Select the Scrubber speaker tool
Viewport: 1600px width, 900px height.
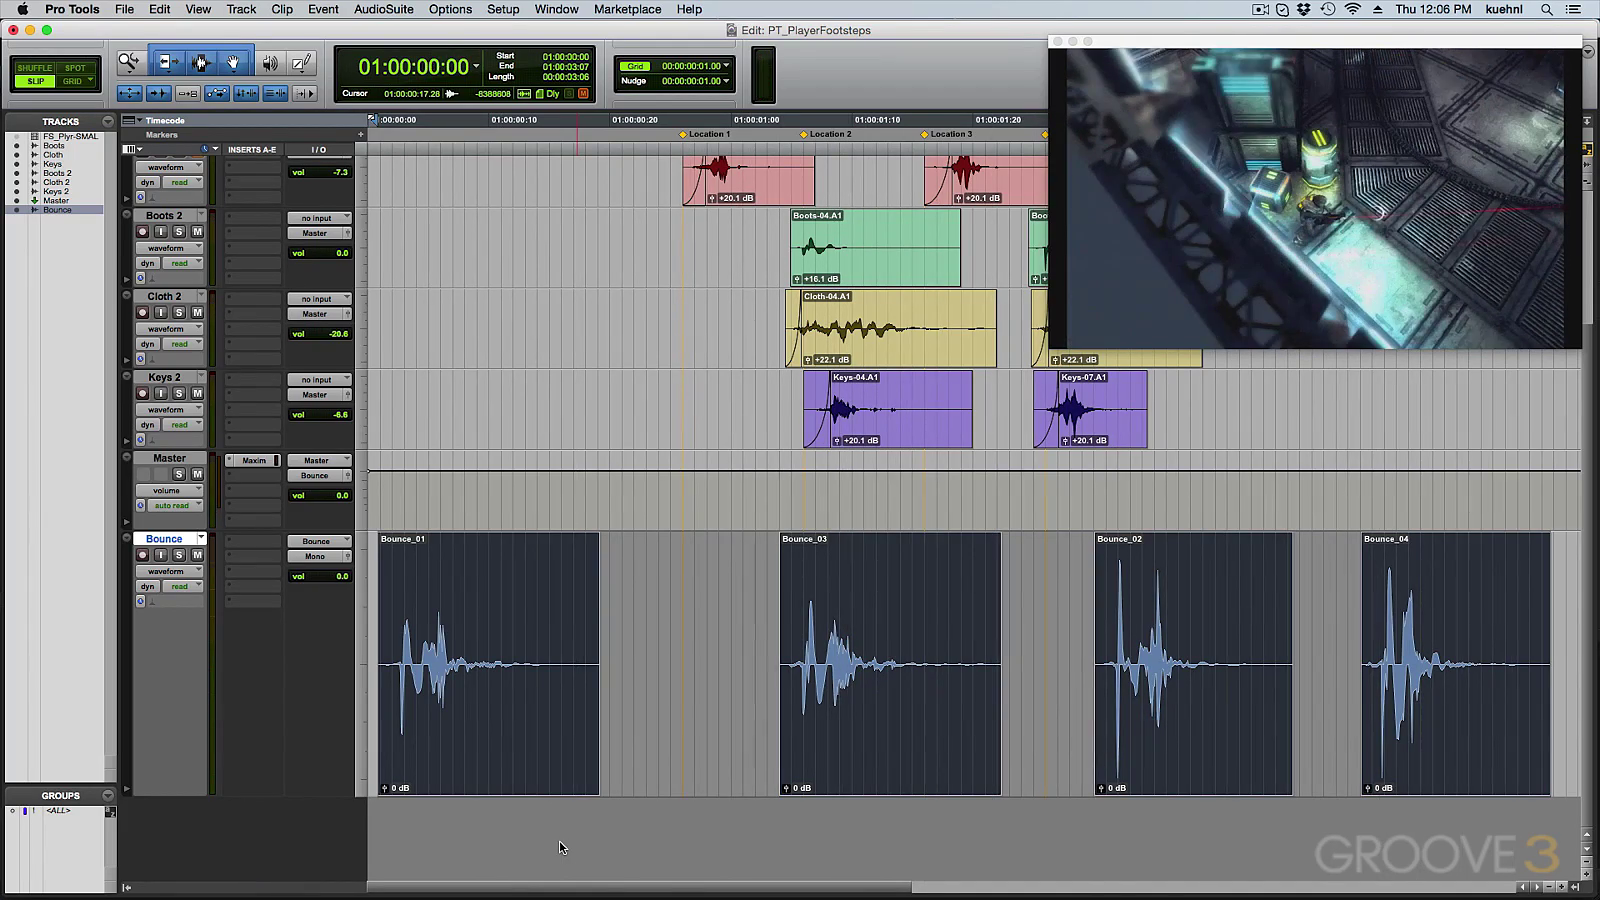click(270, 63)
